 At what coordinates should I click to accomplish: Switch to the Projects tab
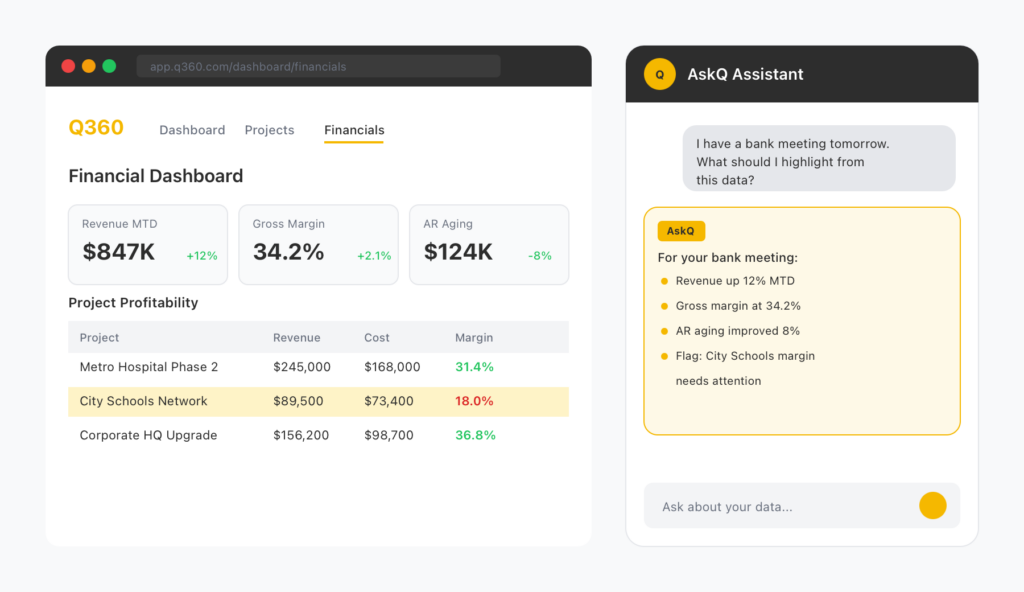pos(269,130)
